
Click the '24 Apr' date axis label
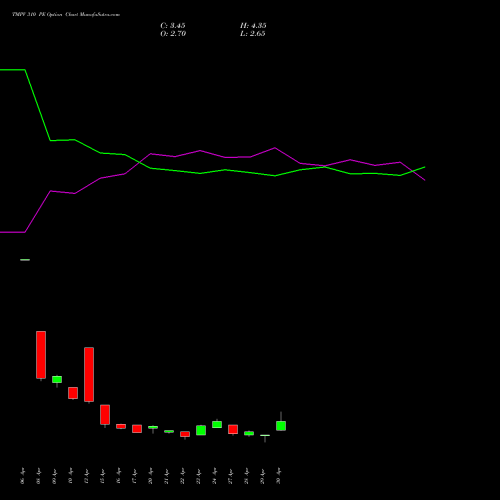point(214,476)
